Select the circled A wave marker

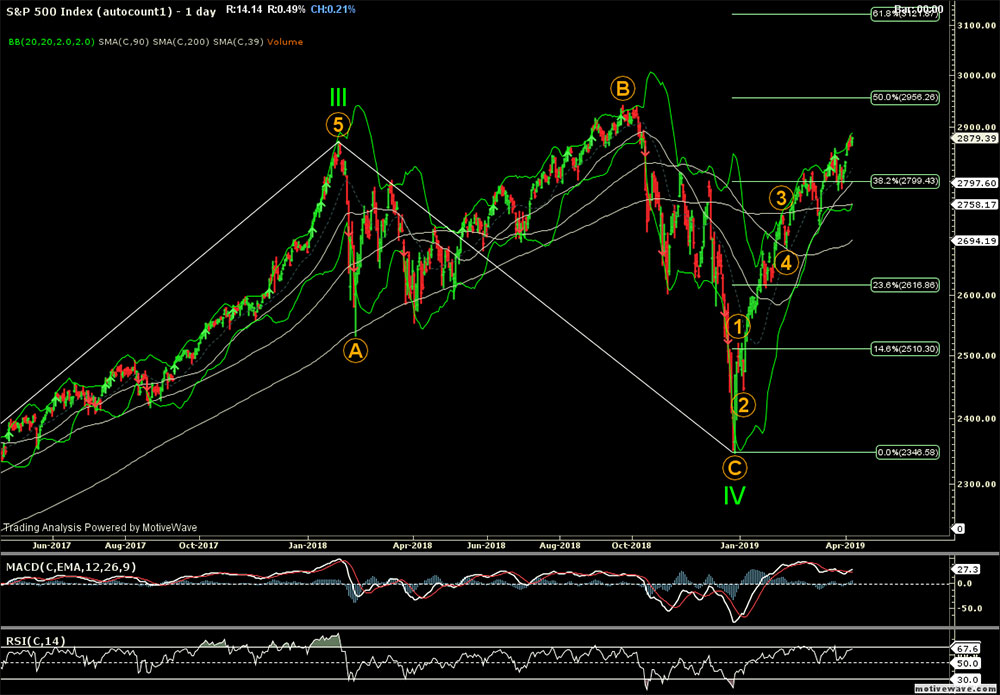pos(356,350)
